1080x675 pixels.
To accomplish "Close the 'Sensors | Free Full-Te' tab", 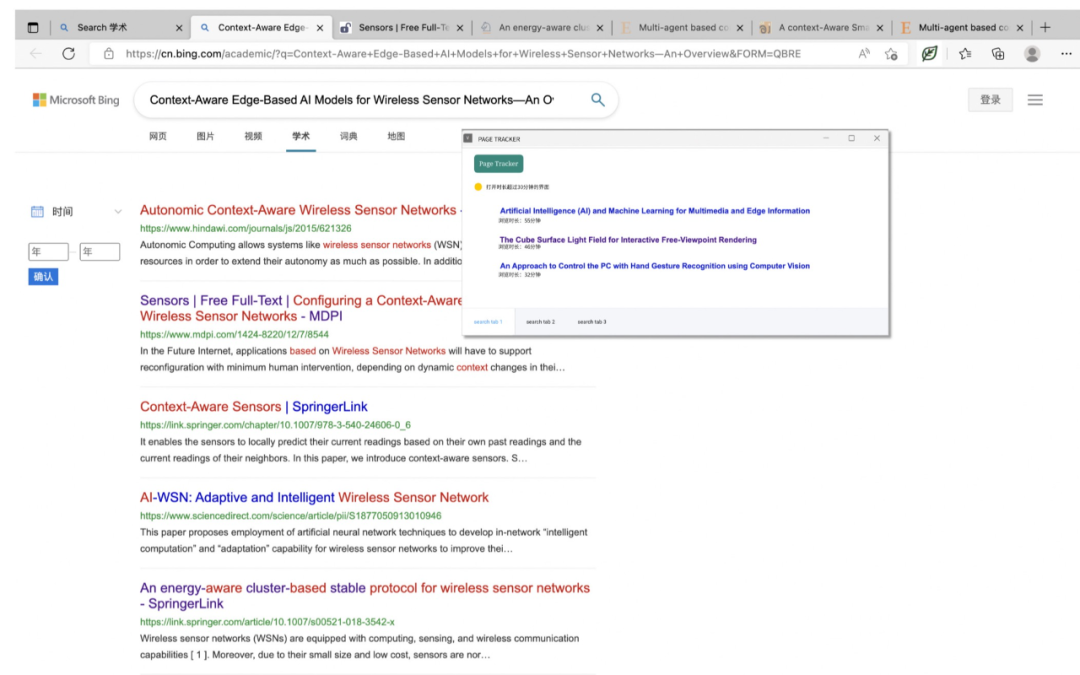I will [459, 28].
